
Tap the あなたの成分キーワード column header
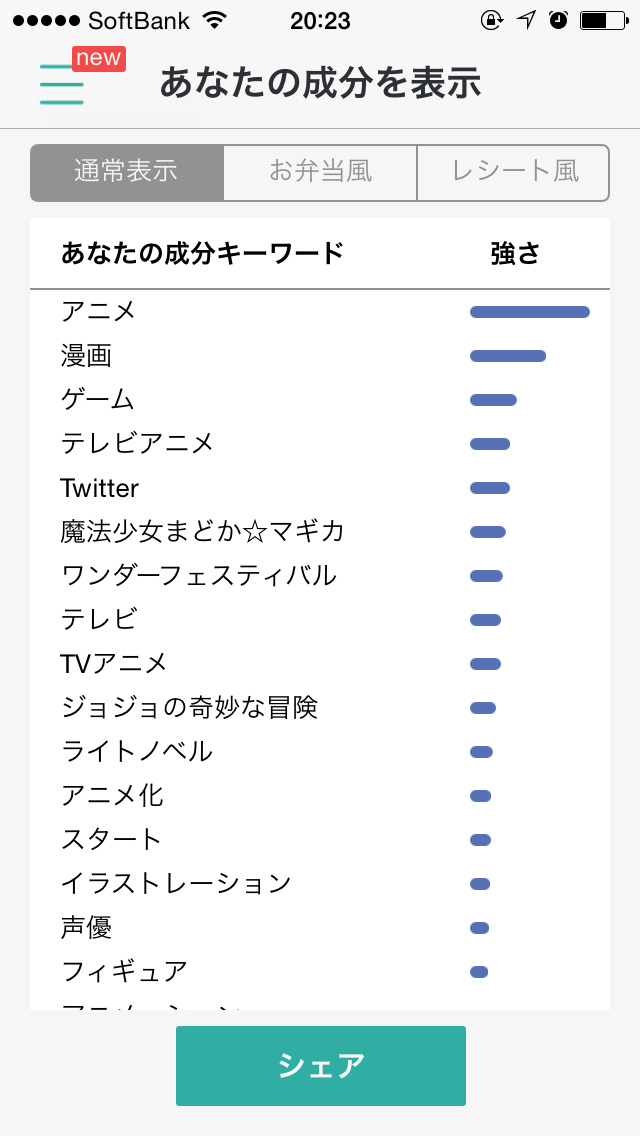point(202,253)
